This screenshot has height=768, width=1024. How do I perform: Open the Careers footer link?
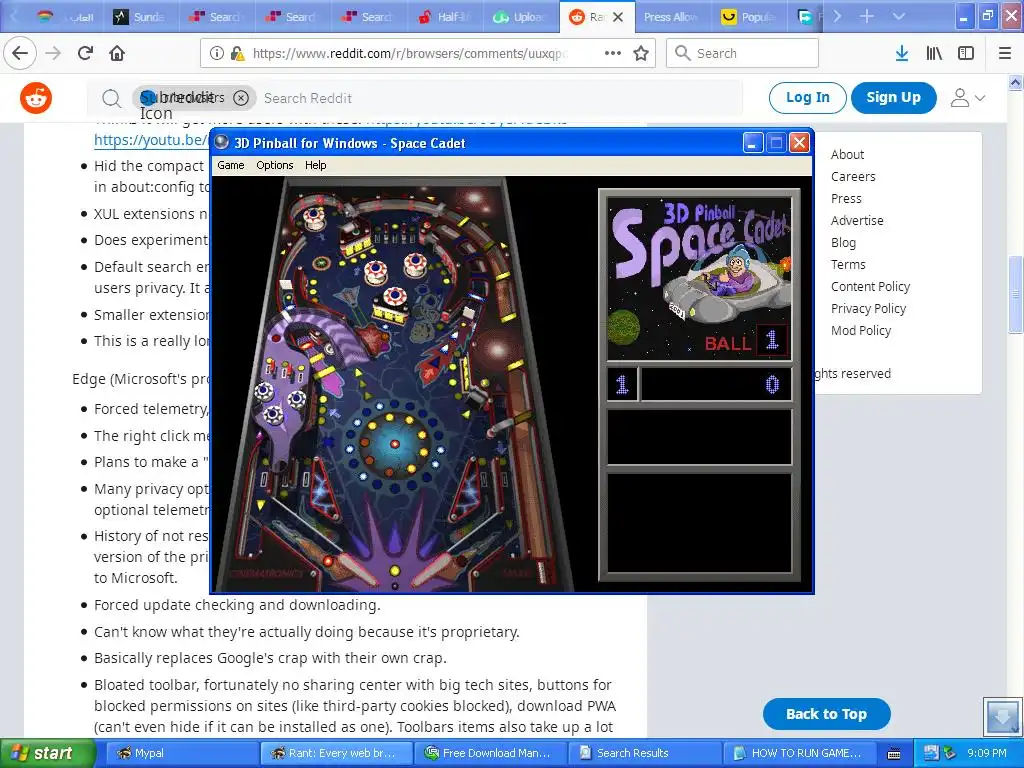853,177
